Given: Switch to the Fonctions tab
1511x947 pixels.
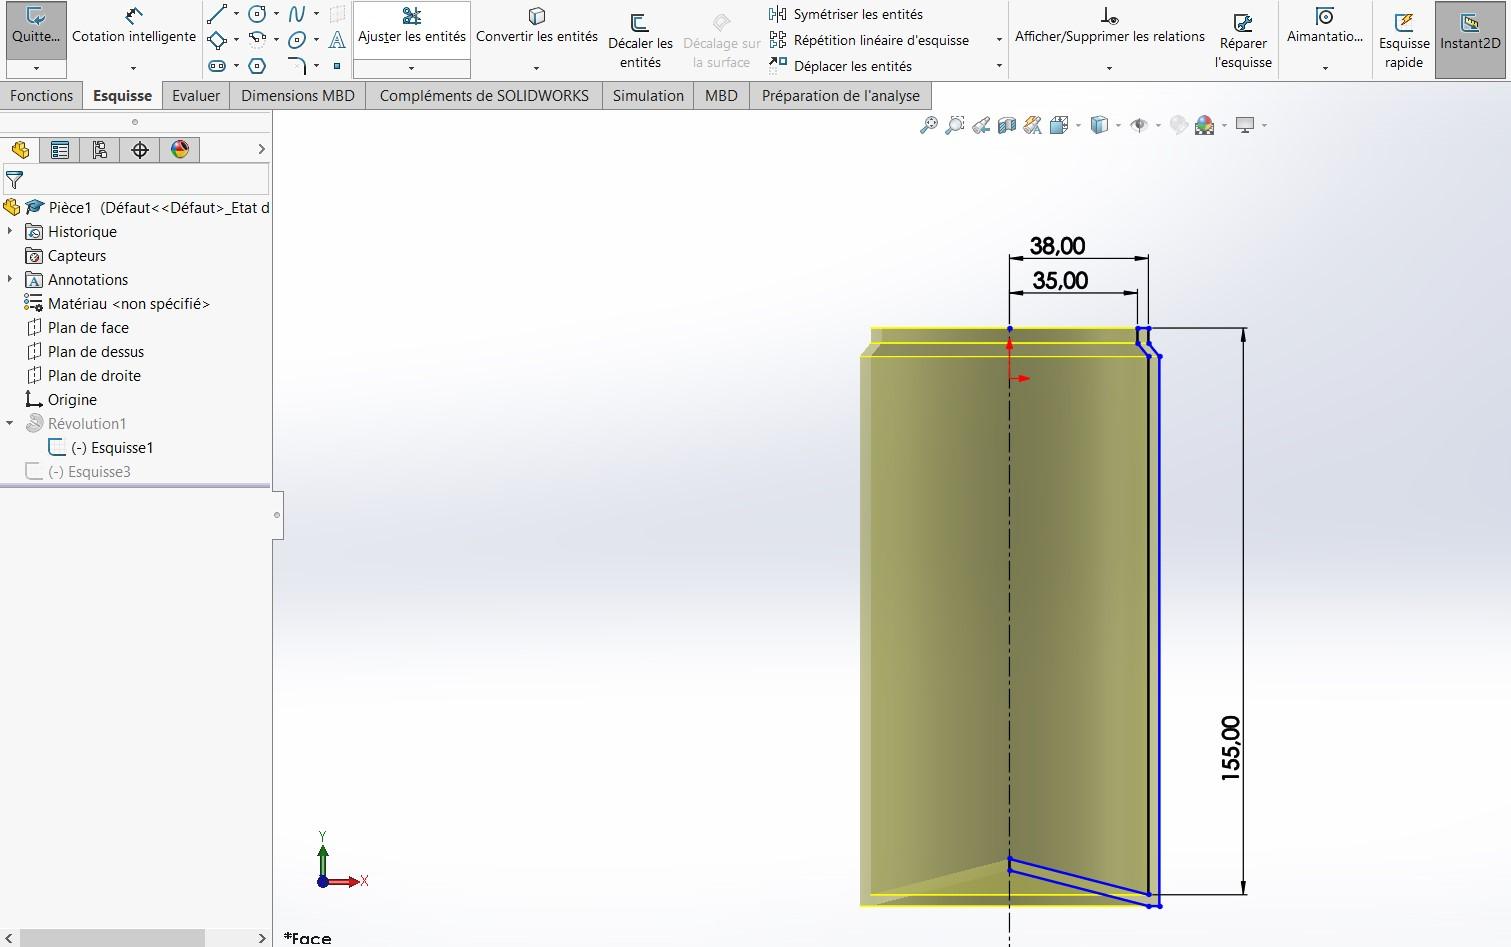Looking at the screenshot, I should (x=42, y=96).
